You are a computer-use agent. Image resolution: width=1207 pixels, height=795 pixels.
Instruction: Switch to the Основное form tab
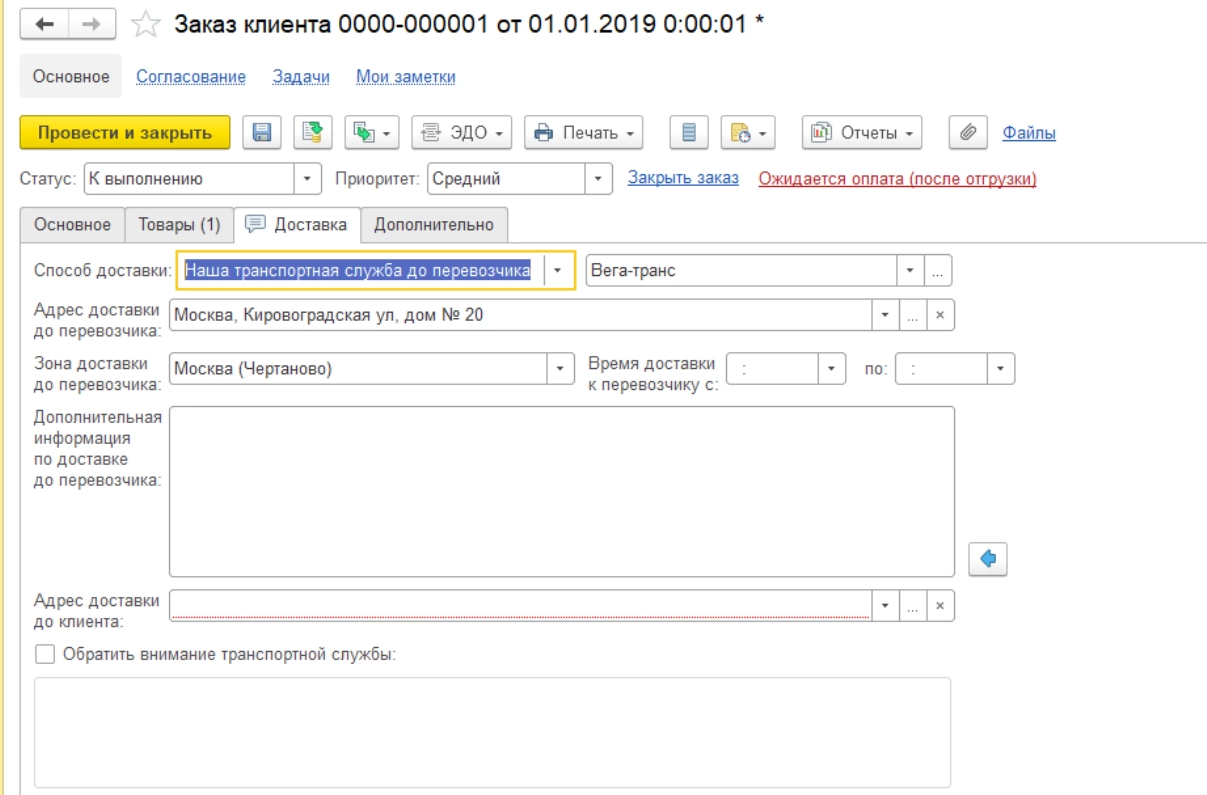click(x=72, y=225)
